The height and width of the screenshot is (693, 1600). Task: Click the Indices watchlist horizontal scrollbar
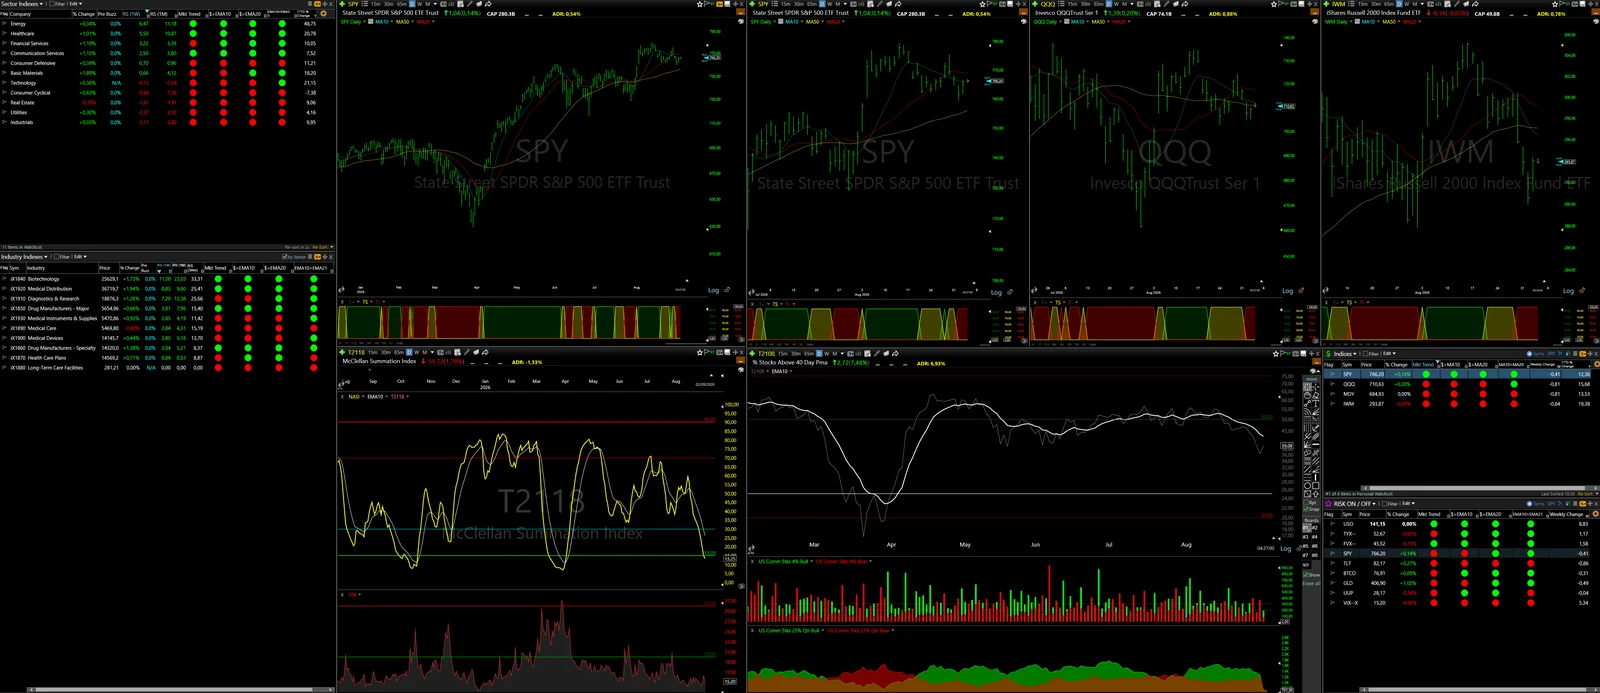pos(1478,488)
